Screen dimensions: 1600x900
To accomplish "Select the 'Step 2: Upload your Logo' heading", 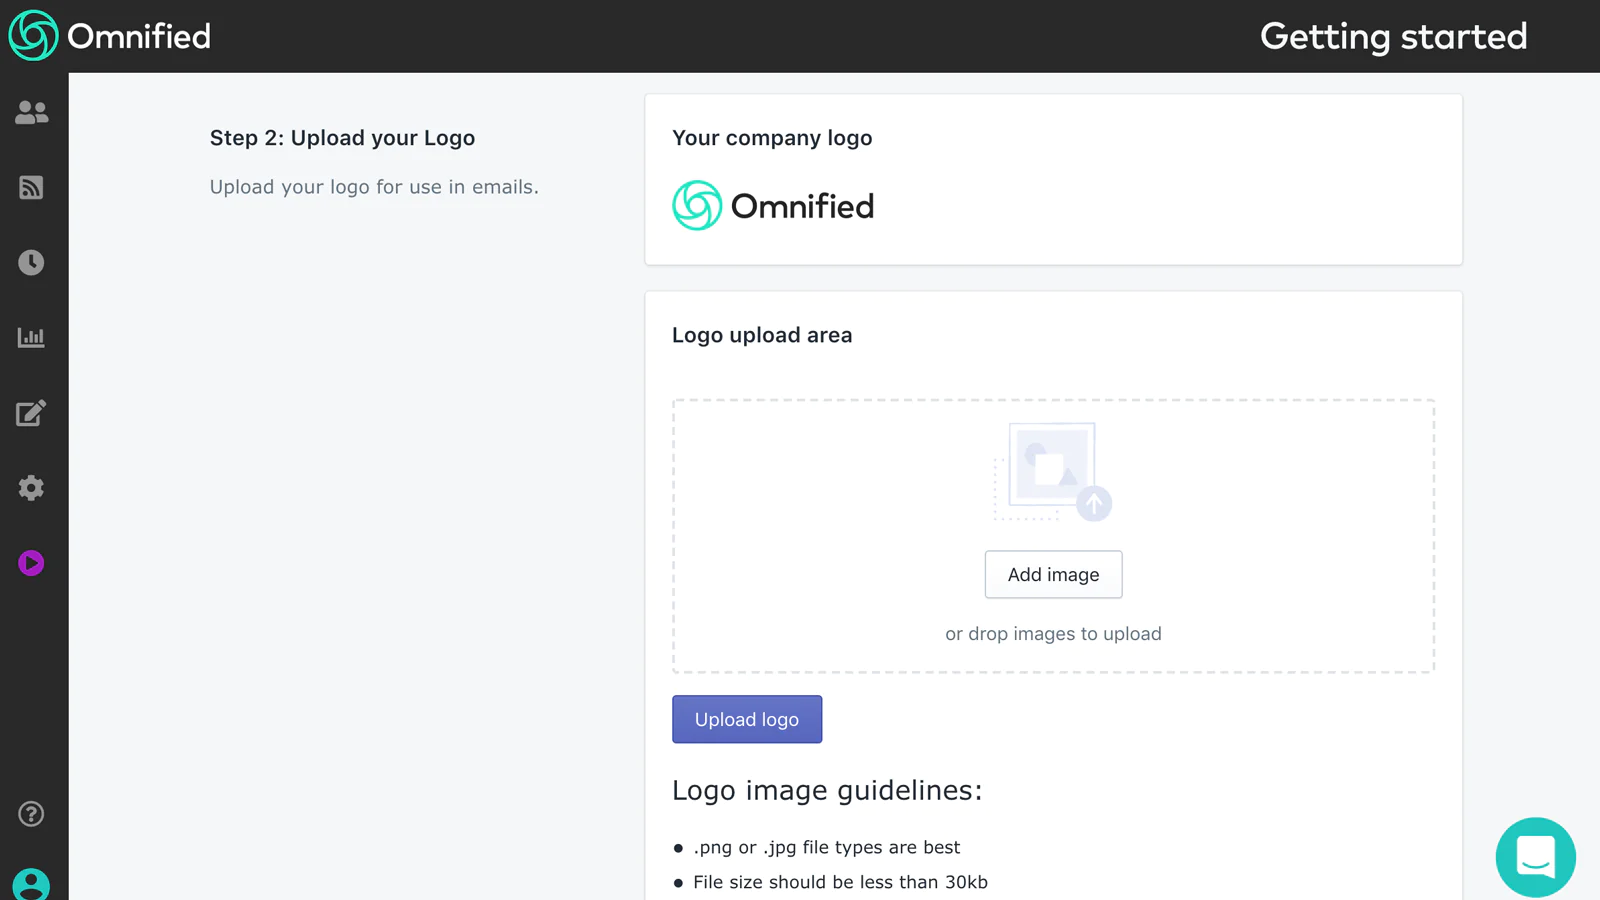I will click(342, 138).
